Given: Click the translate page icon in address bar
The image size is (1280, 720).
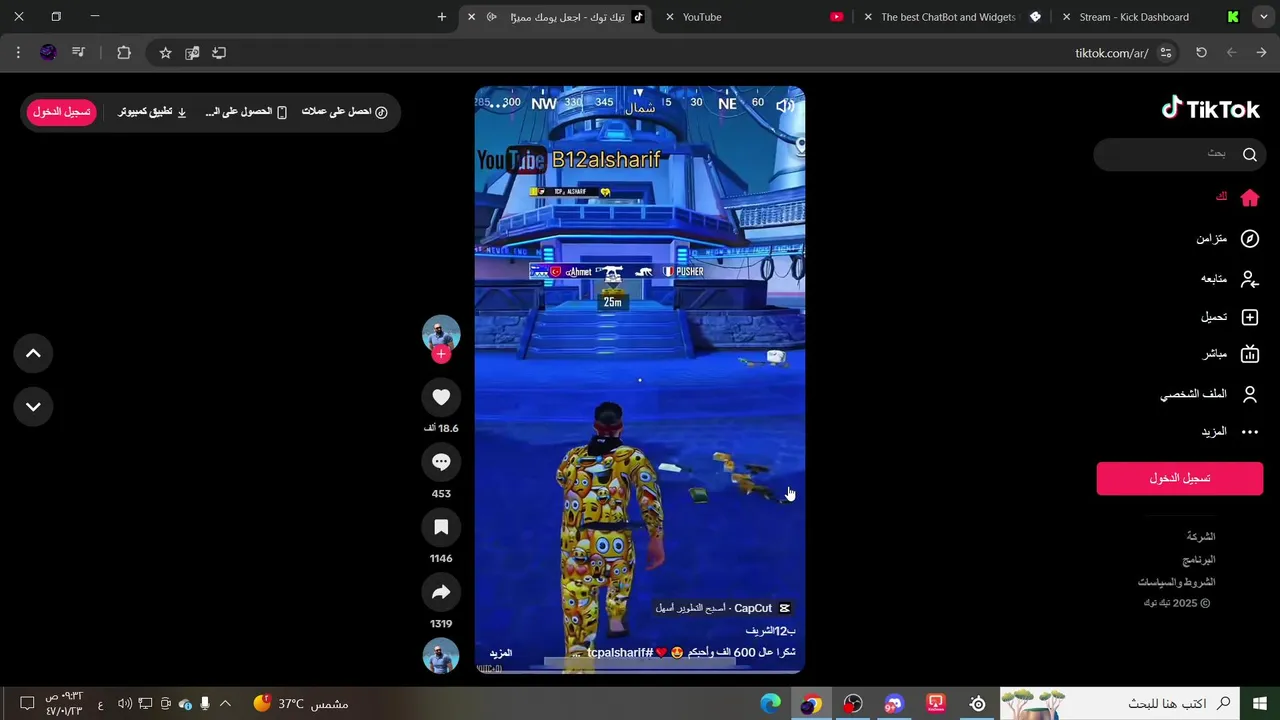Looking at the screenshot, I should coord(193,53).
